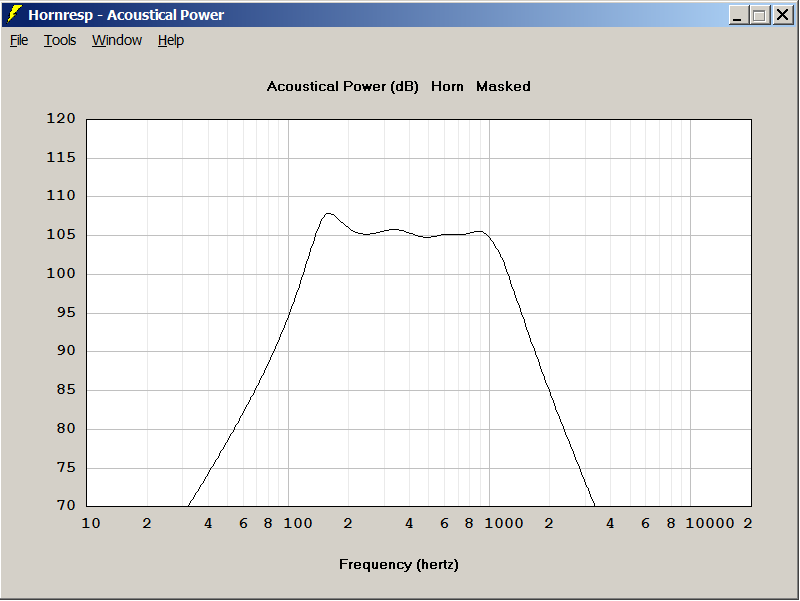
Task: Open the Help menu
Action: tap(170, 40)
